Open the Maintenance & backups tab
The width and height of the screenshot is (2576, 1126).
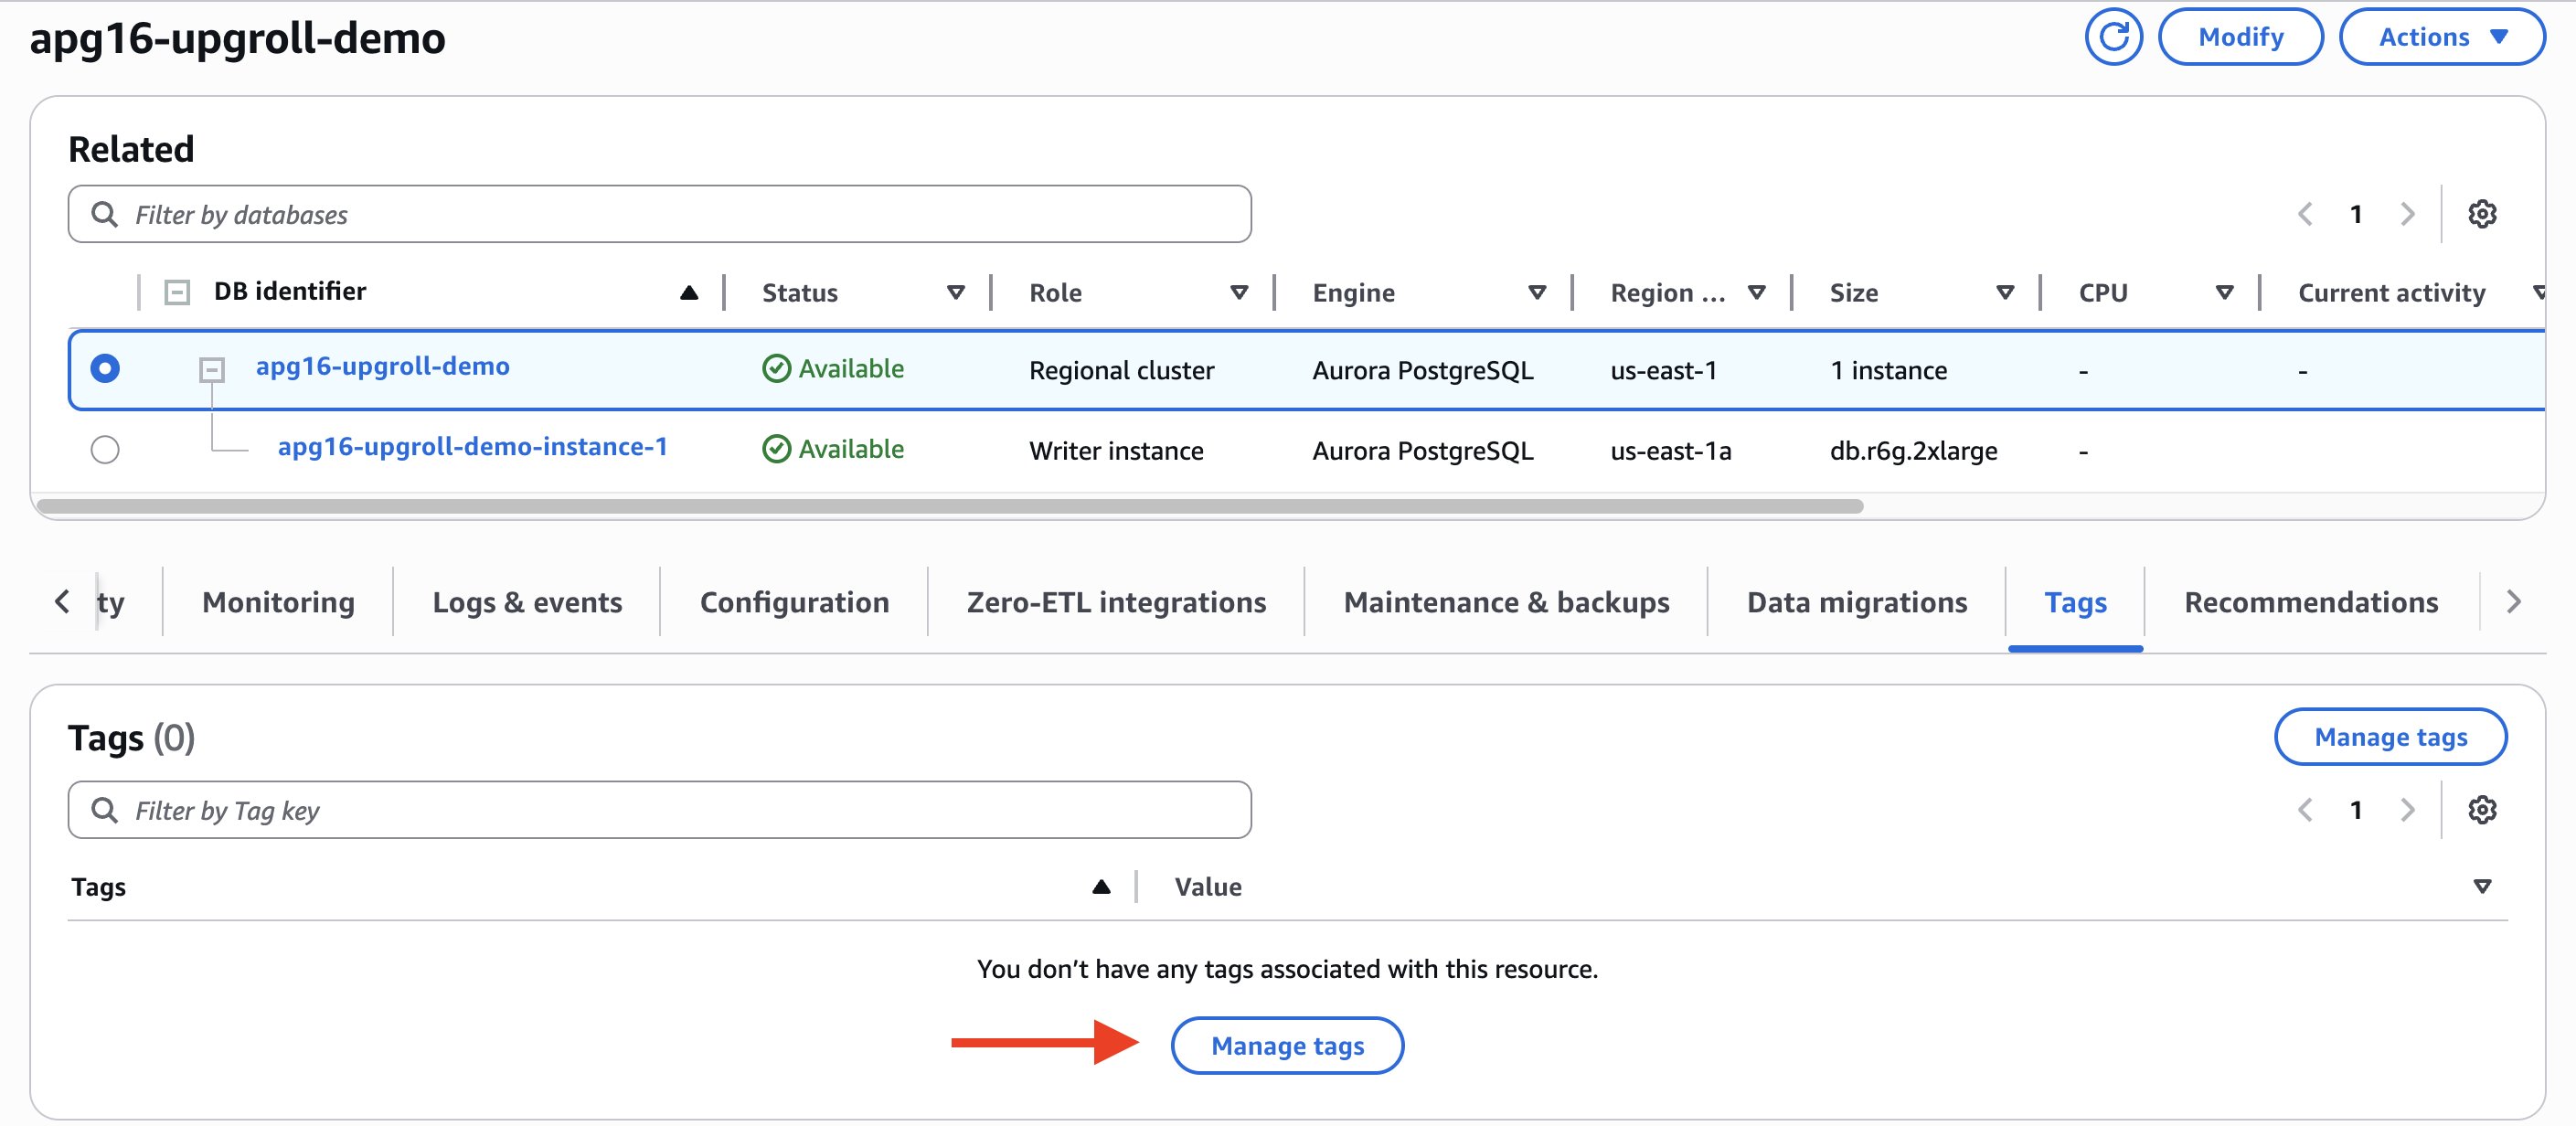1505,602
